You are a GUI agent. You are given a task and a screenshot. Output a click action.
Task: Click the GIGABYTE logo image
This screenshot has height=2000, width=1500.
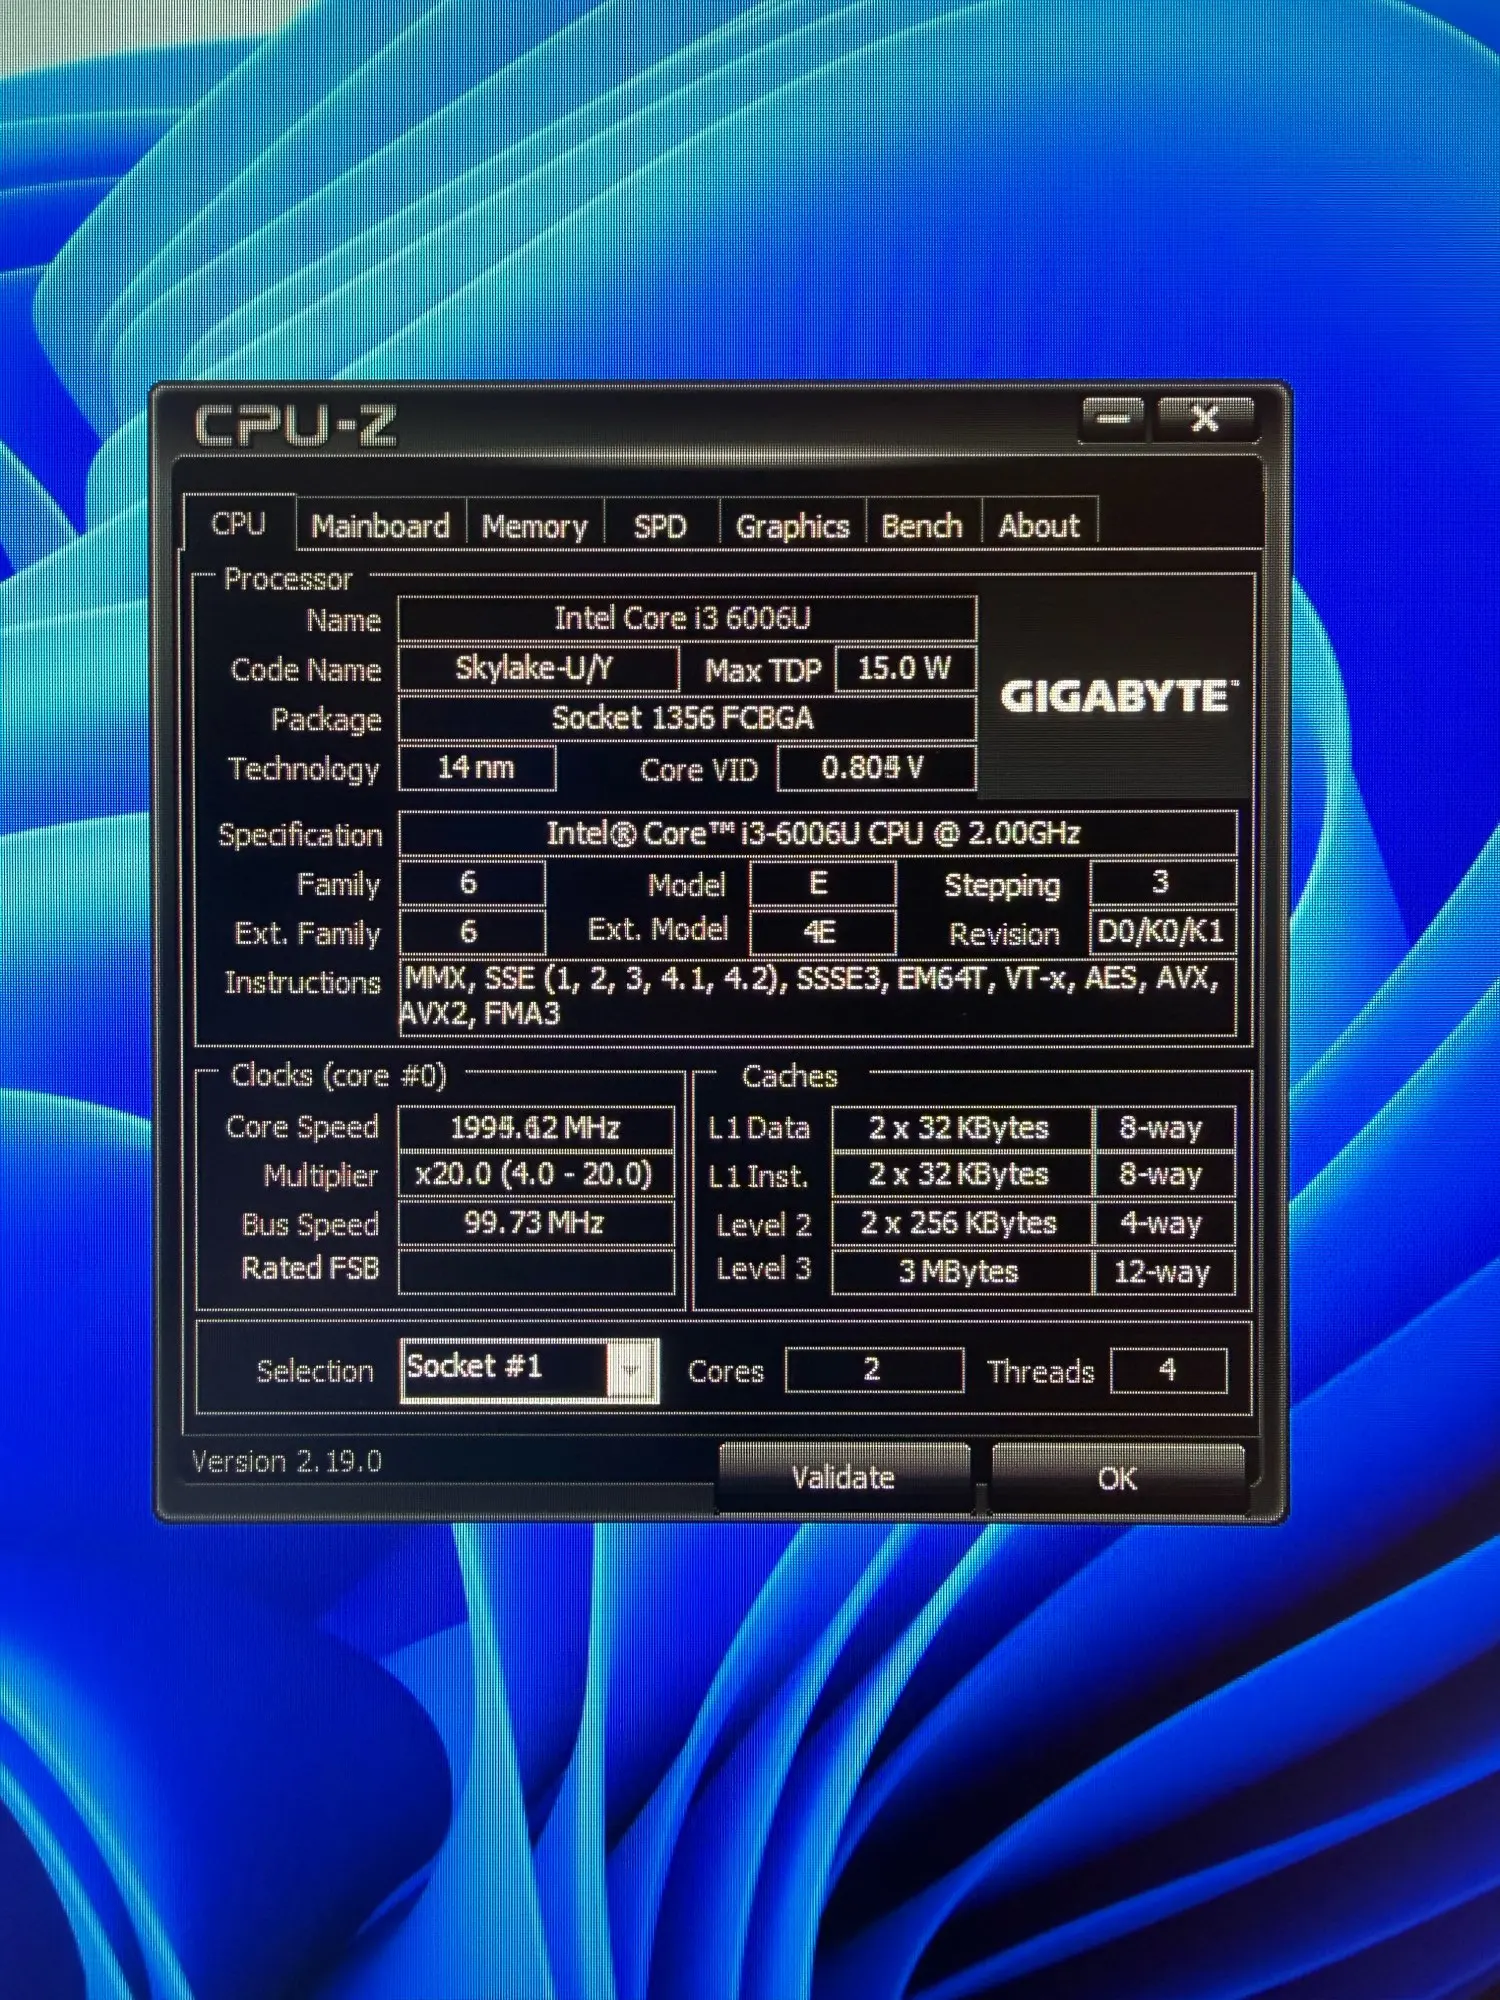point(1118,696)
